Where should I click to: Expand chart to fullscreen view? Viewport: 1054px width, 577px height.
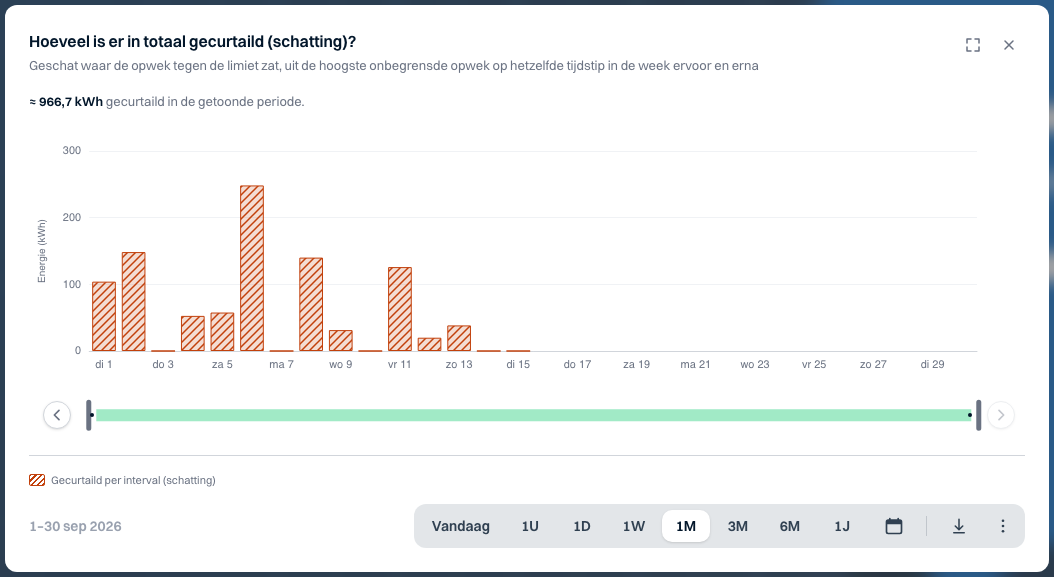point(973,45)
